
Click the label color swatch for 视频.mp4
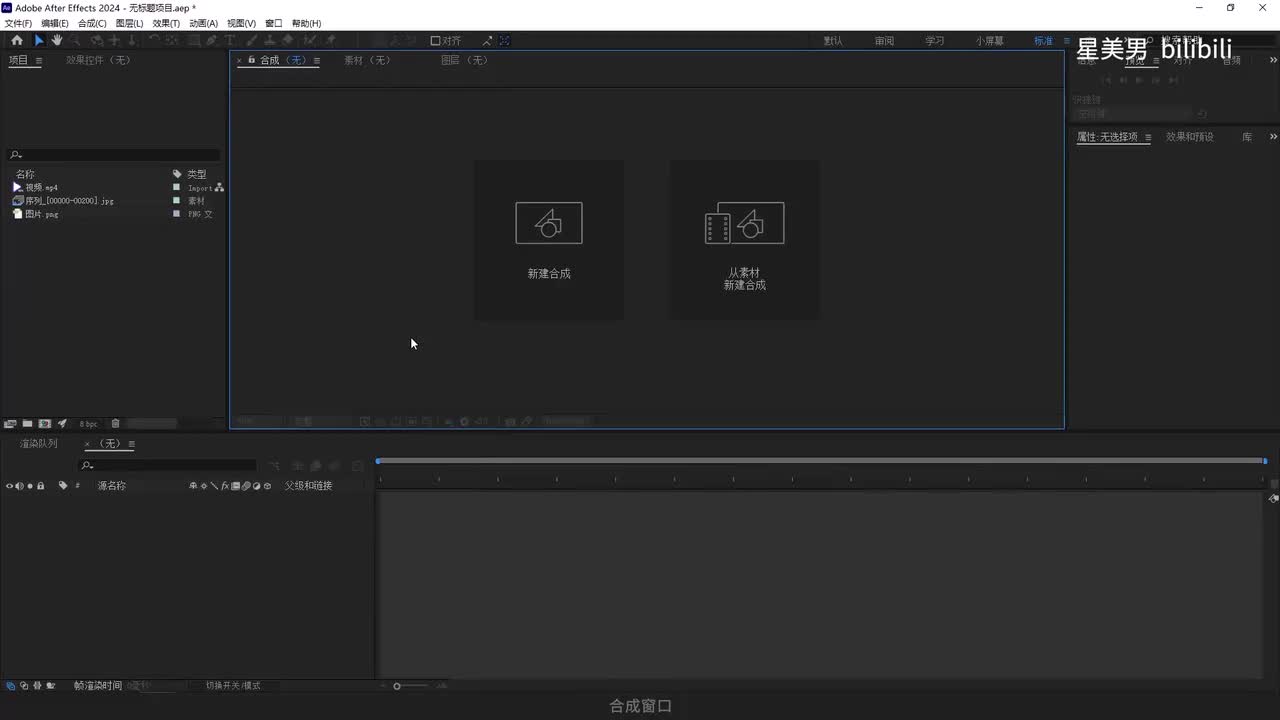click(177, 187)
